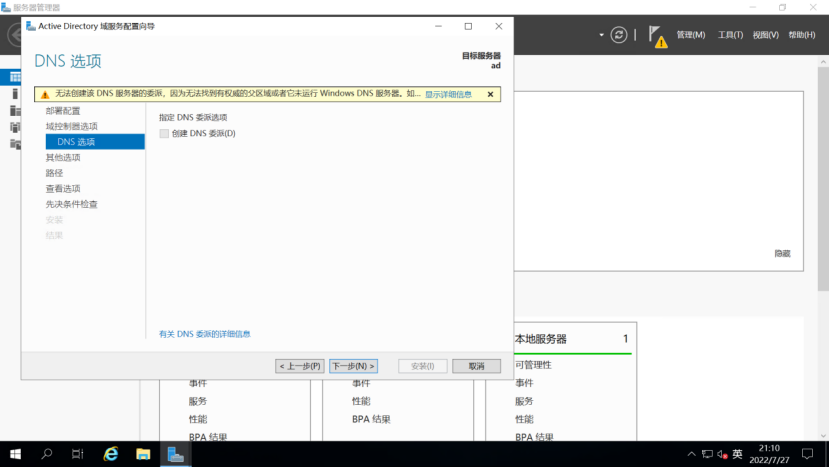Click the warning triangle icon in banner

tap(45, 94)
